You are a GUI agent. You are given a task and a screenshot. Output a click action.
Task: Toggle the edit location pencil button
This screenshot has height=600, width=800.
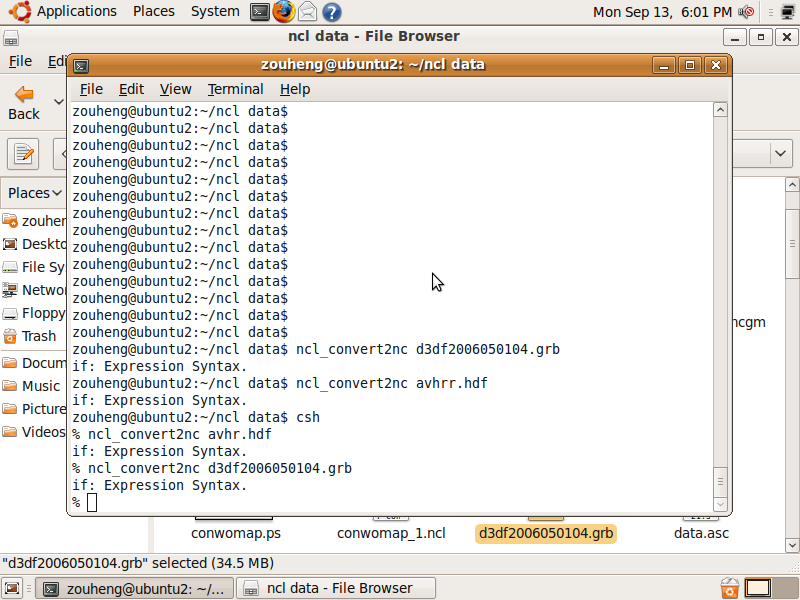[23, 154]
